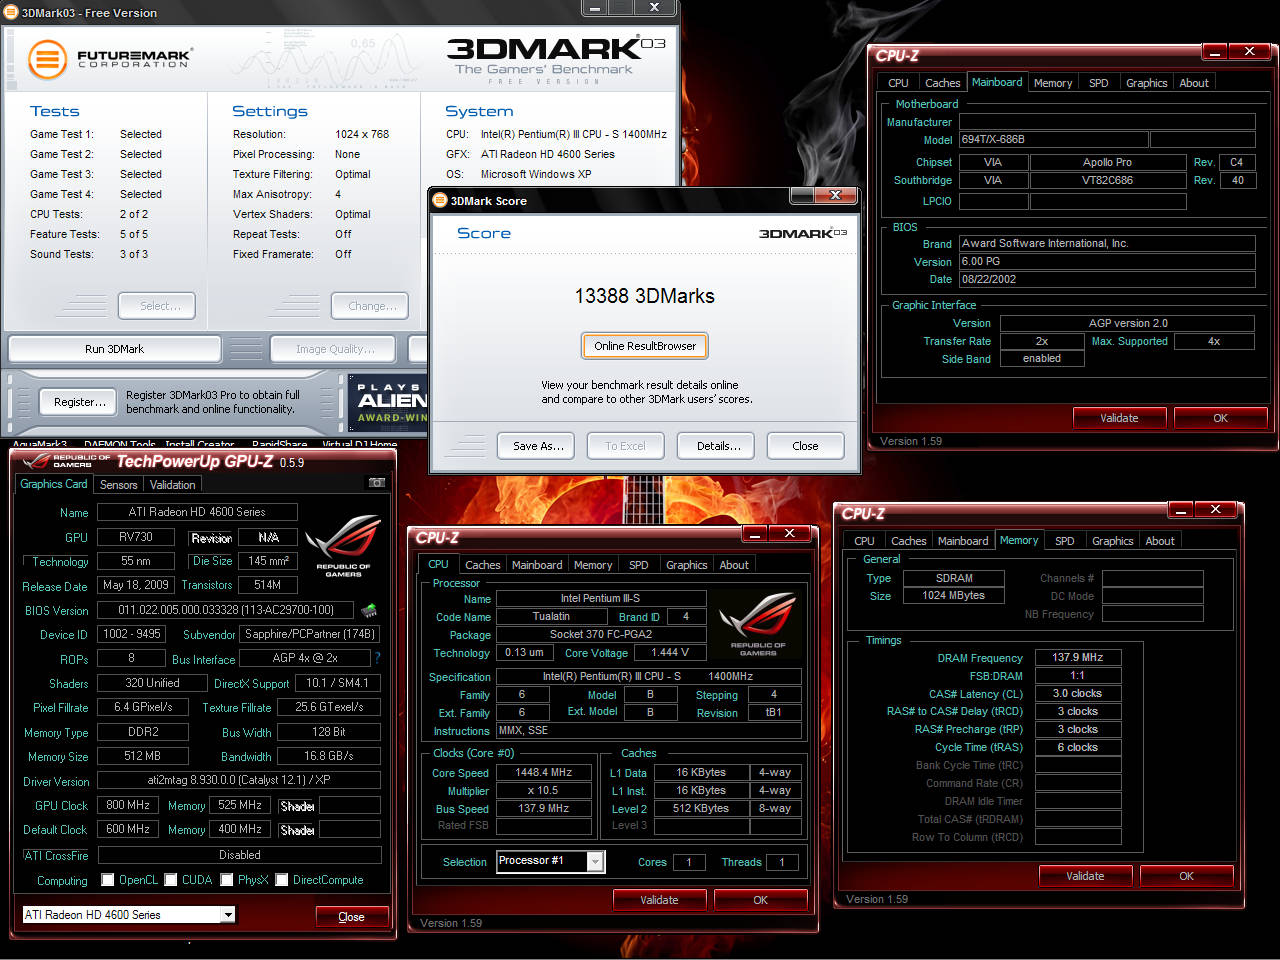Screen dimensions: 1280x960
Task: Click the GPU-Z Name field ATI Radeon HD 4600
Action: click(197, 512)
